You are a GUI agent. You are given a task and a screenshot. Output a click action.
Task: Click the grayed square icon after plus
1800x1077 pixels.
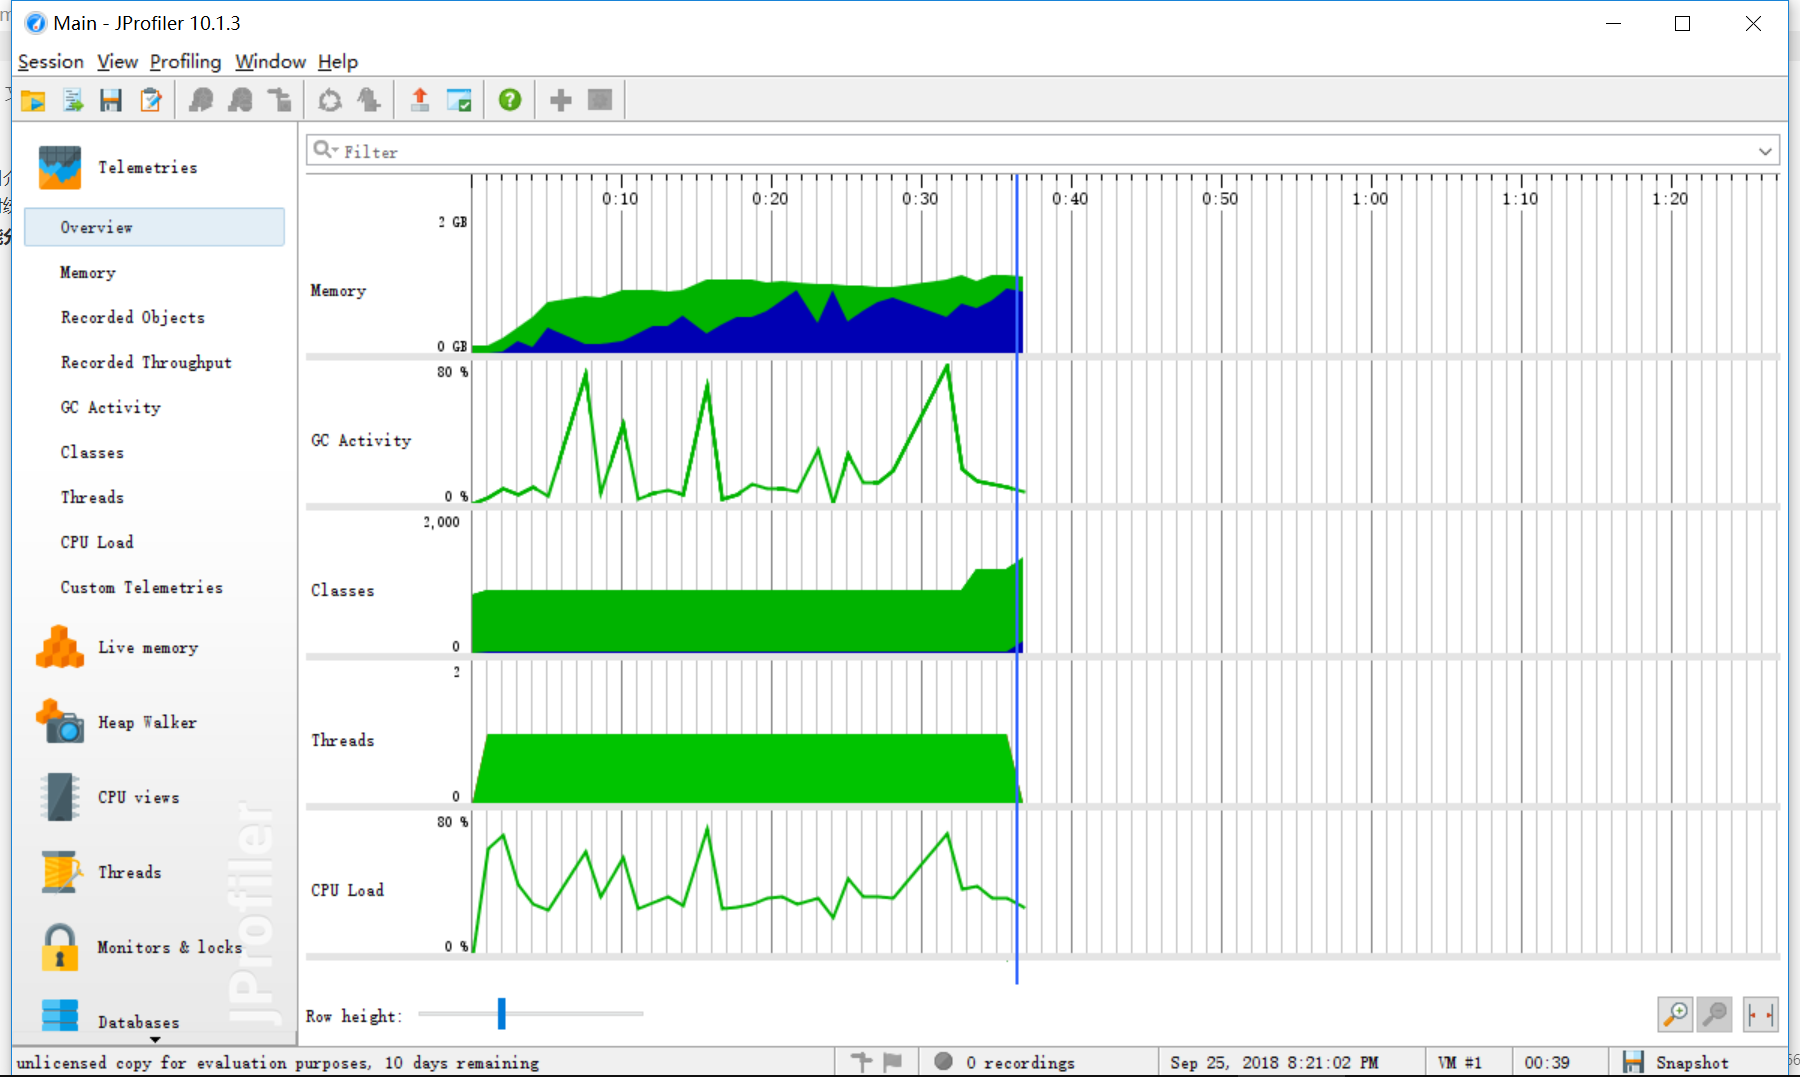click(x=600, y=100)
